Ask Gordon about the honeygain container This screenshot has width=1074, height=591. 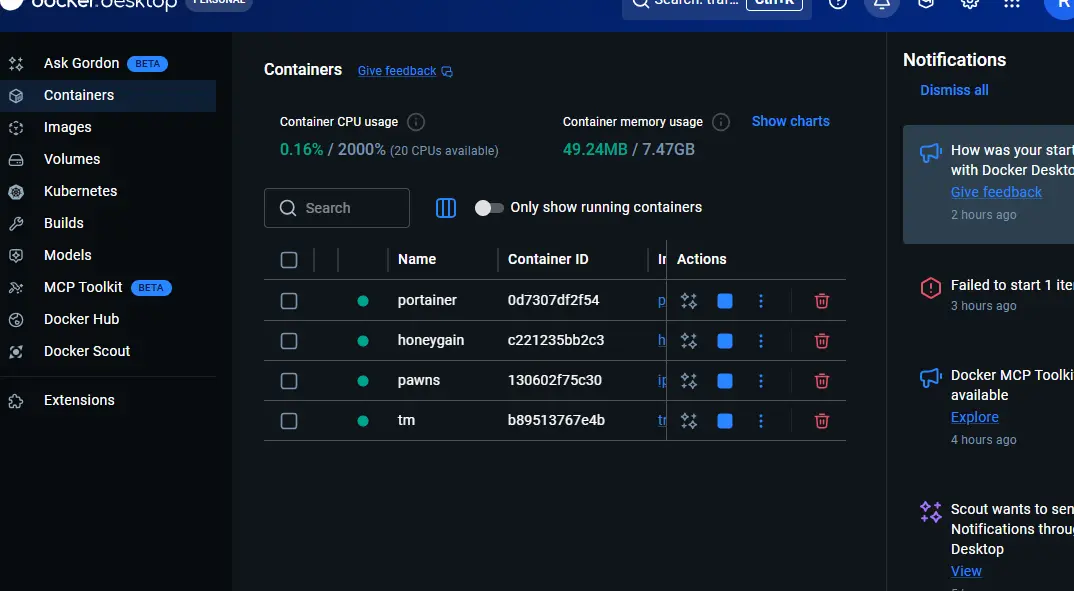(688, 340)
